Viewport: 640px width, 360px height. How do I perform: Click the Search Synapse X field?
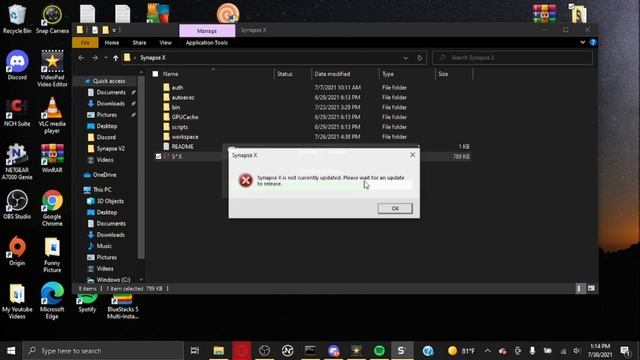[512, 58]
